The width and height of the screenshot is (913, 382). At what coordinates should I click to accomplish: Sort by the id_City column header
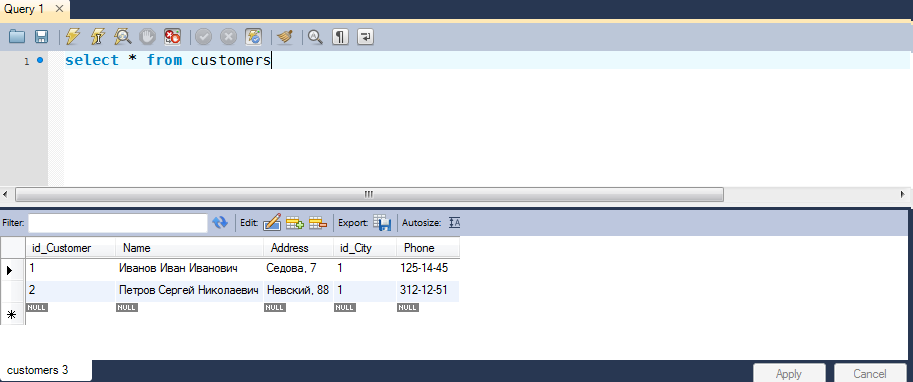click(x=365, y=248)
